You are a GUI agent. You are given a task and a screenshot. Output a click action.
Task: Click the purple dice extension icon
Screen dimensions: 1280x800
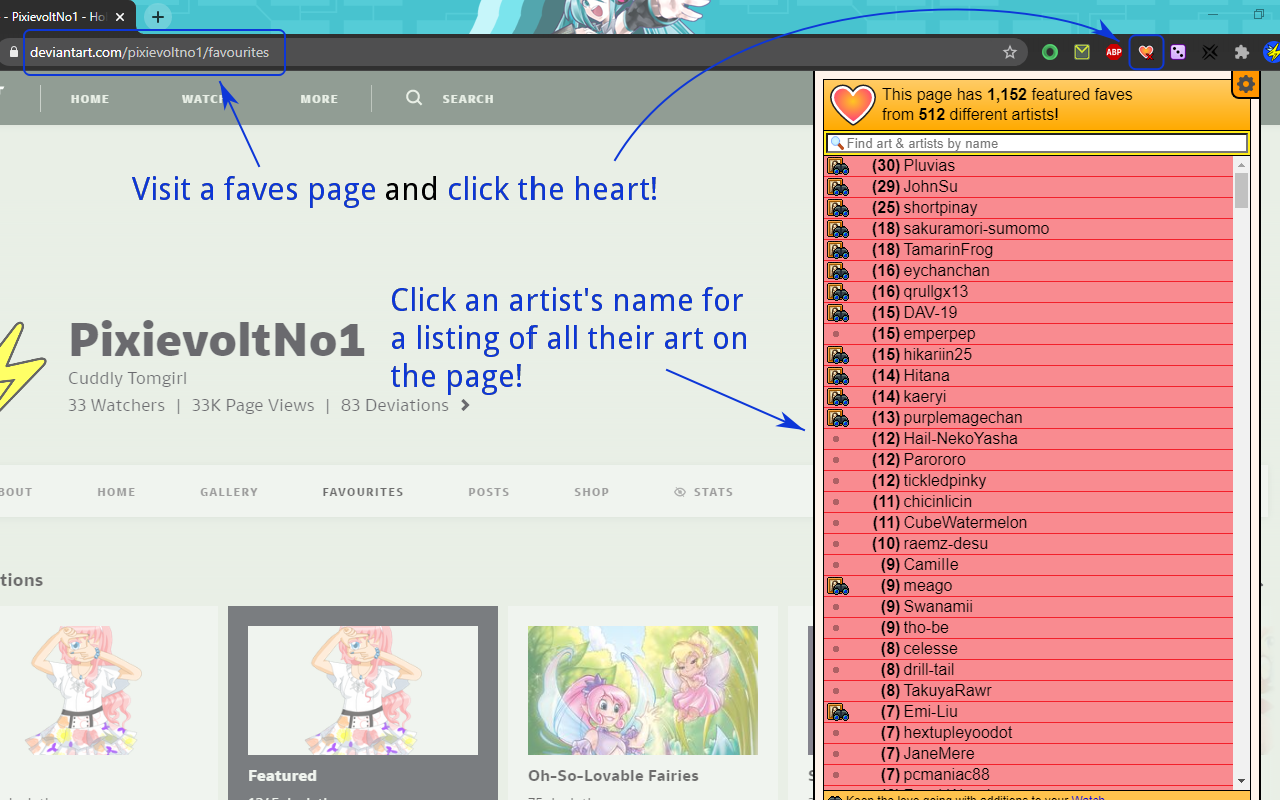(1178, 52)
